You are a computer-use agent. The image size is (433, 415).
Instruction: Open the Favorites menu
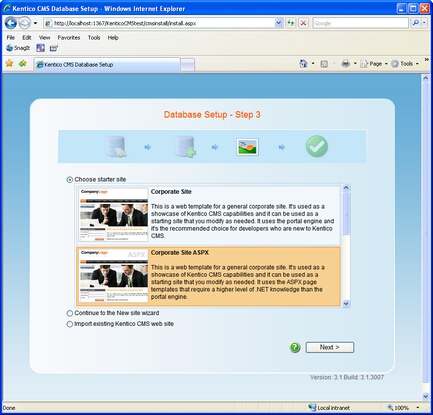point(69,38)
